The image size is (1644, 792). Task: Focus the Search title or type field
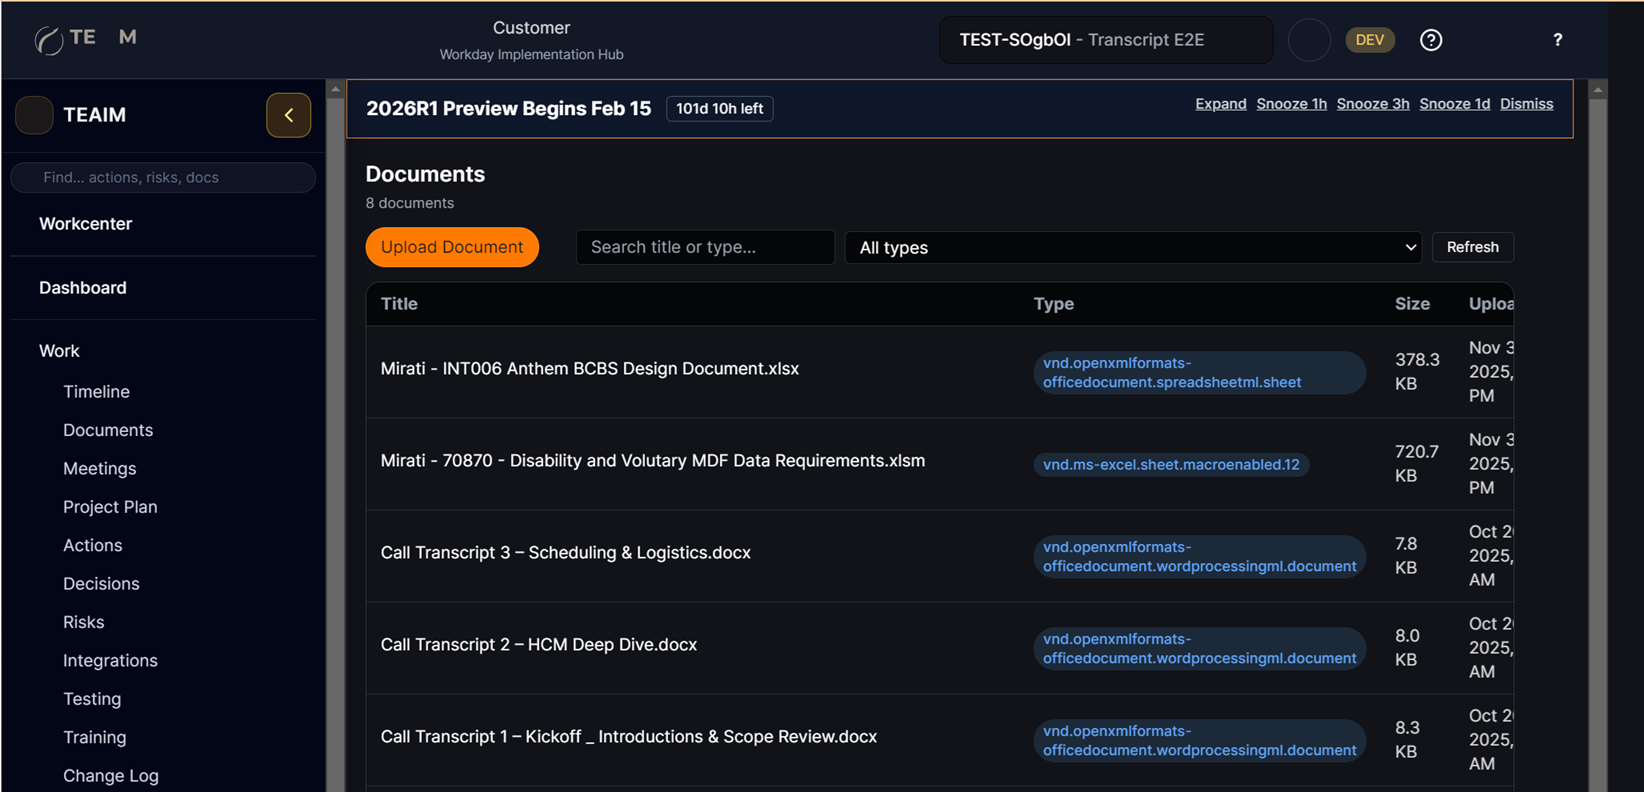(x=705, y=247)
